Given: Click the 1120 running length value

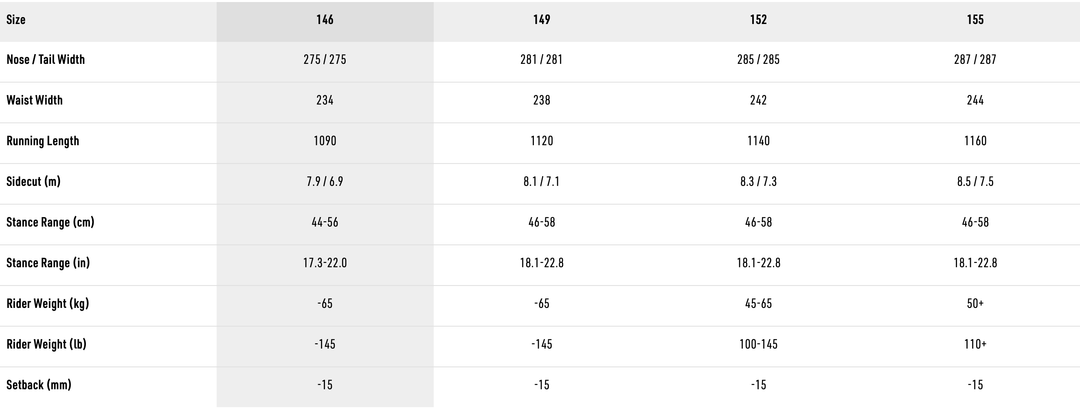Looking at the screenshot, I should pos(542,142).
